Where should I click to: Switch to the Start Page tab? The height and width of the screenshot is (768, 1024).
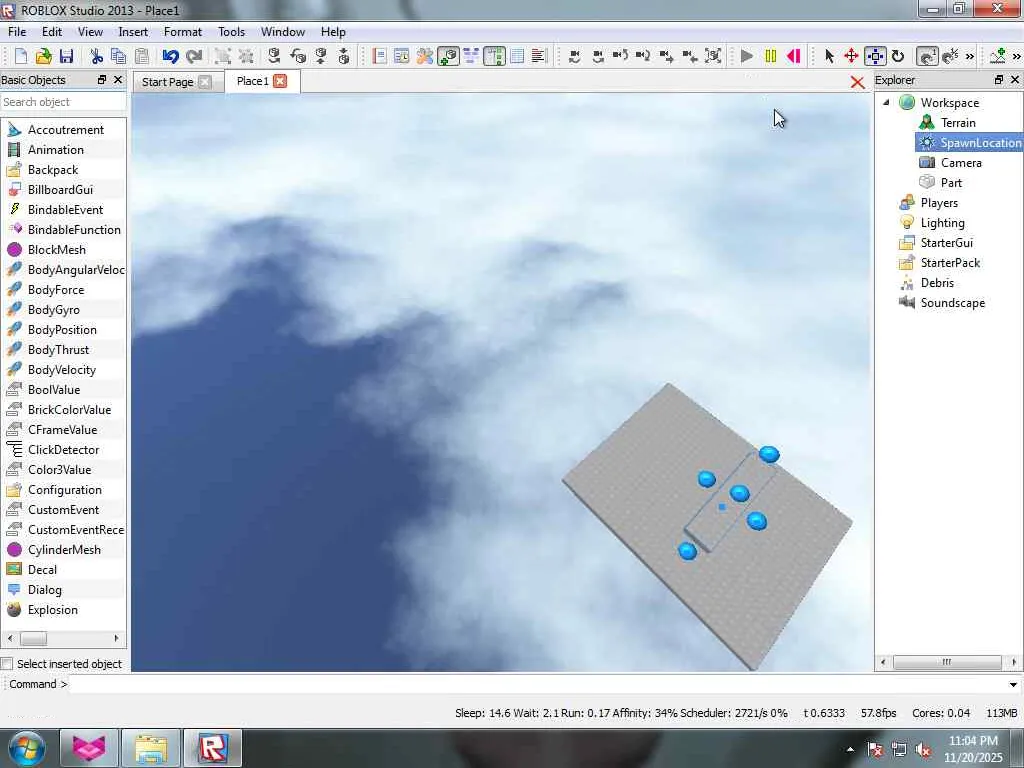[x=168, y=82]
